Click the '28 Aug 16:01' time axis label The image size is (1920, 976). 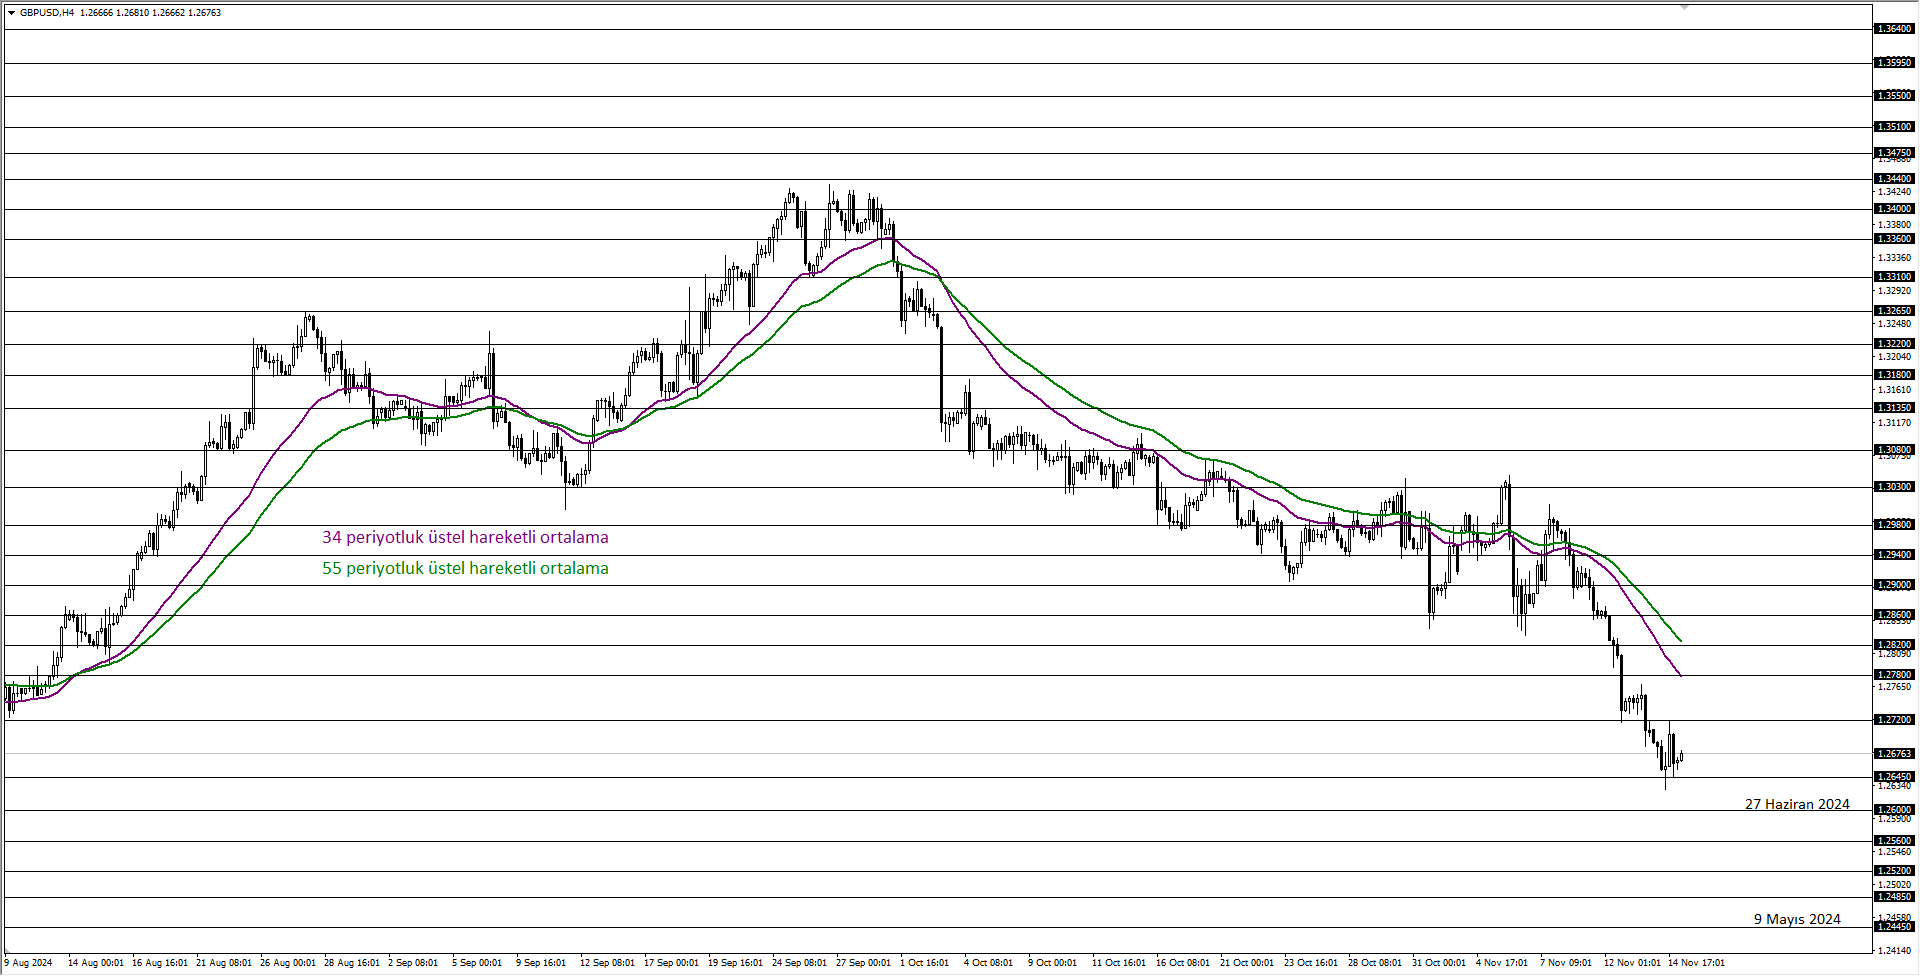352,963
